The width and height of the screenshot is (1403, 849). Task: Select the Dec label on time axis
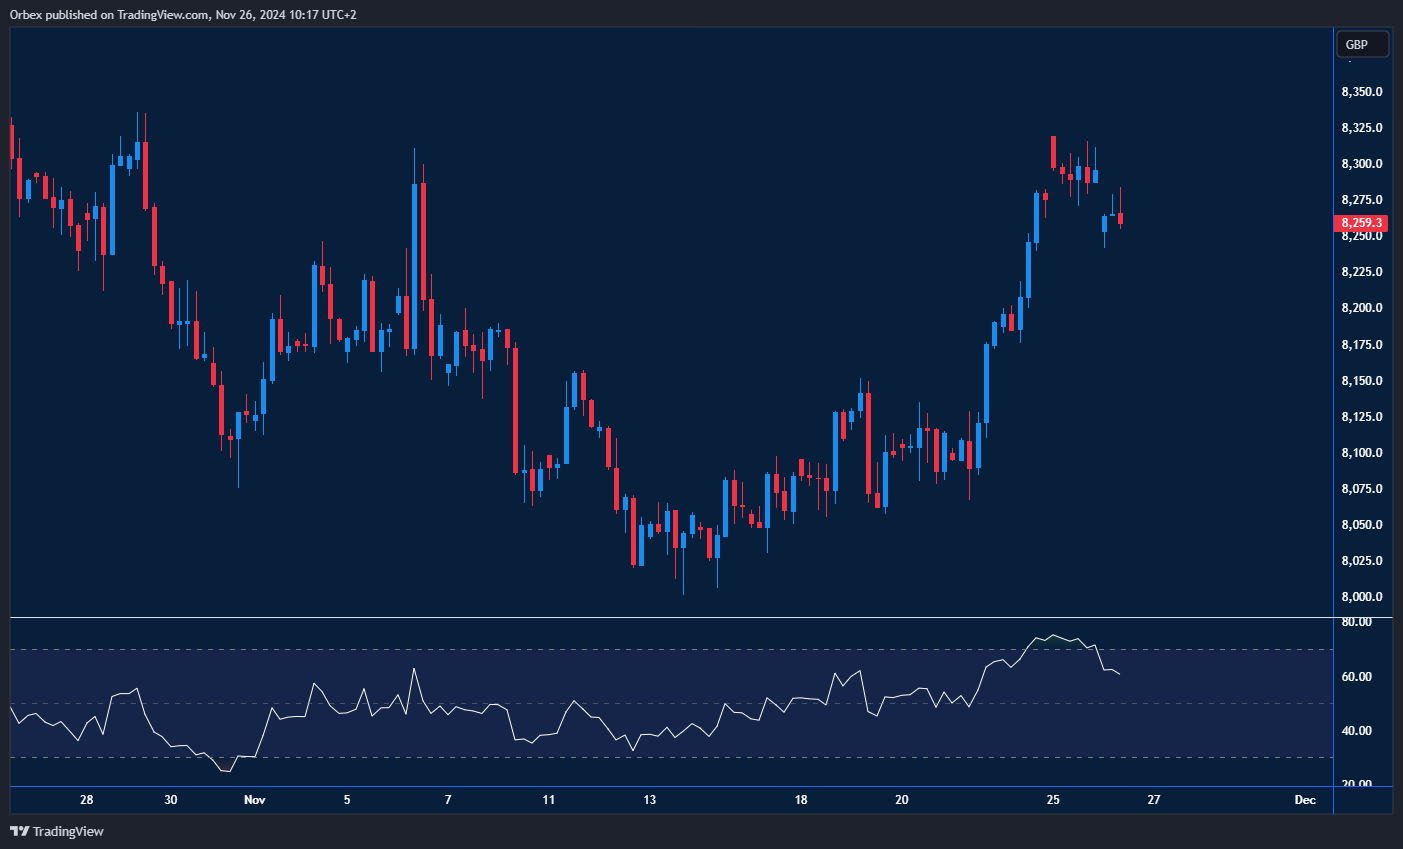1304,800
